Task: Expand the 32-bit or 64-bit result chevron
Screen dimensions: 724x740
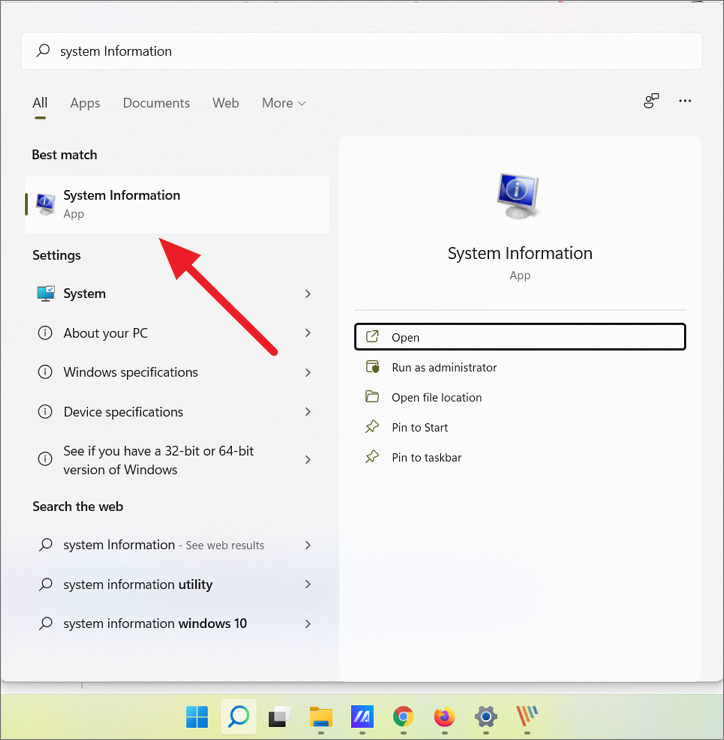Action: (x=308, y=459)
